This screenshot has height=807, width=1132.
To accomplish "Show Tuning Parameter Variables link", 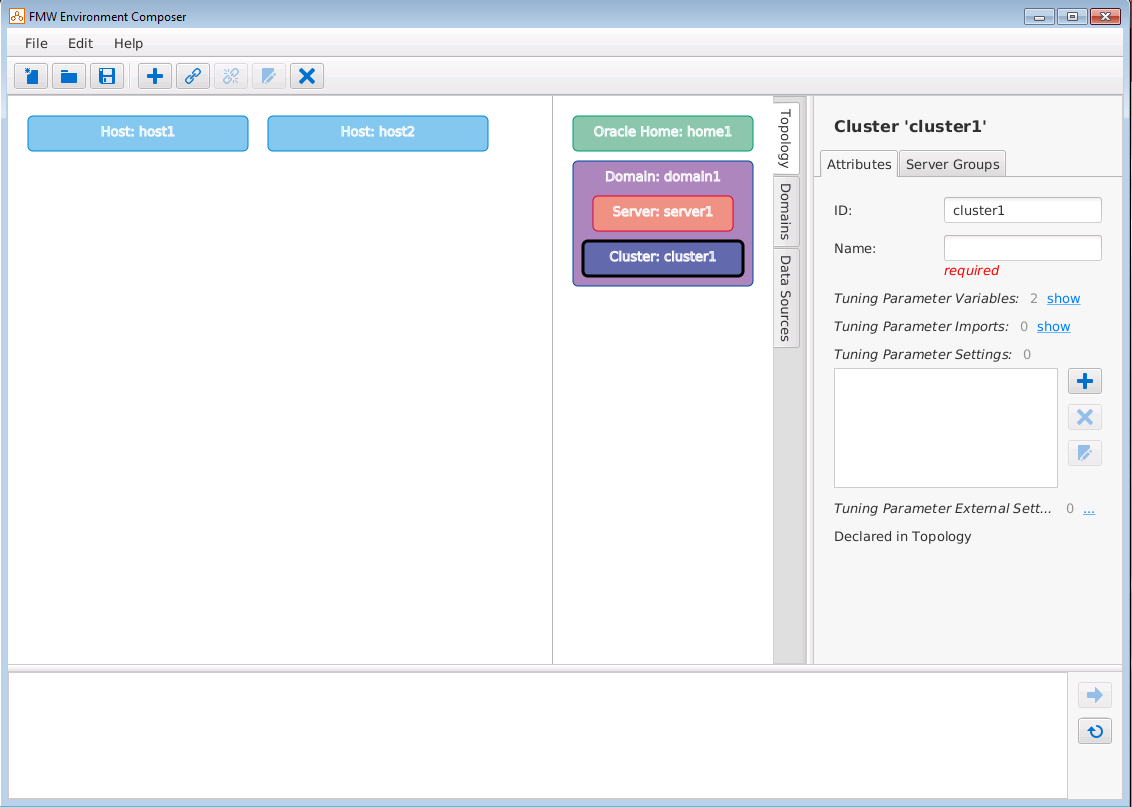I will (1063, 298).
